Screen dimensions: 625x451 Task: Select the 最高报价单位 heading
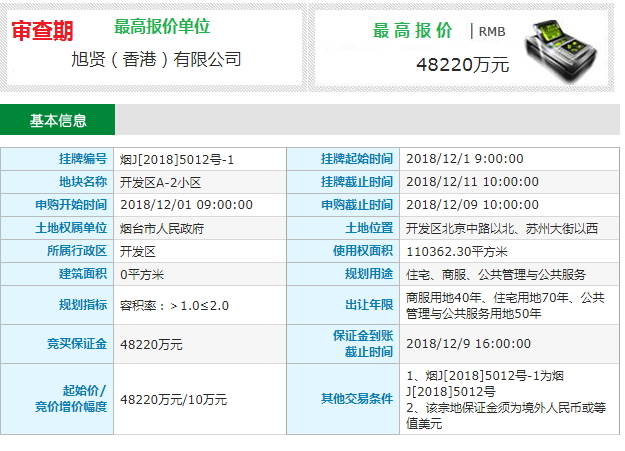(162, 26)
